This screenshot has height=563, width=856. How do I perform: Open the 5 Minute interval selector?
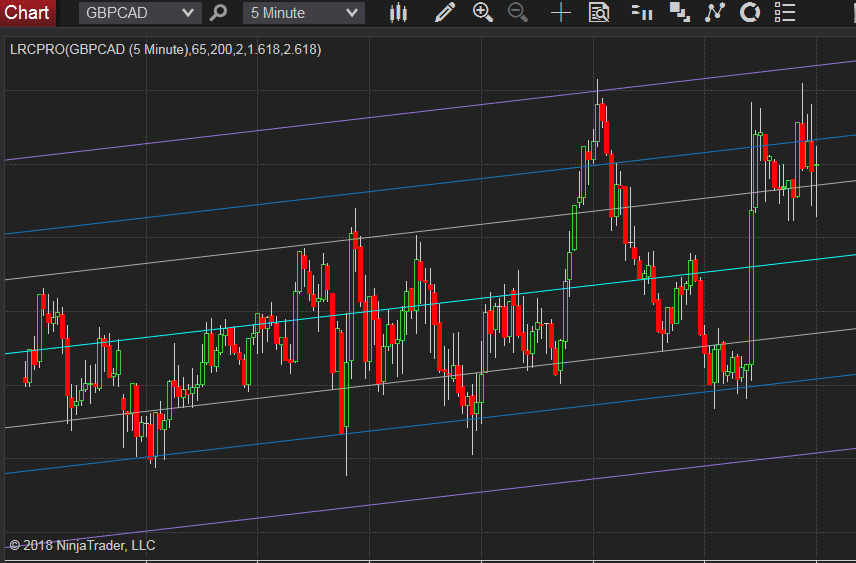pos(304,13)
